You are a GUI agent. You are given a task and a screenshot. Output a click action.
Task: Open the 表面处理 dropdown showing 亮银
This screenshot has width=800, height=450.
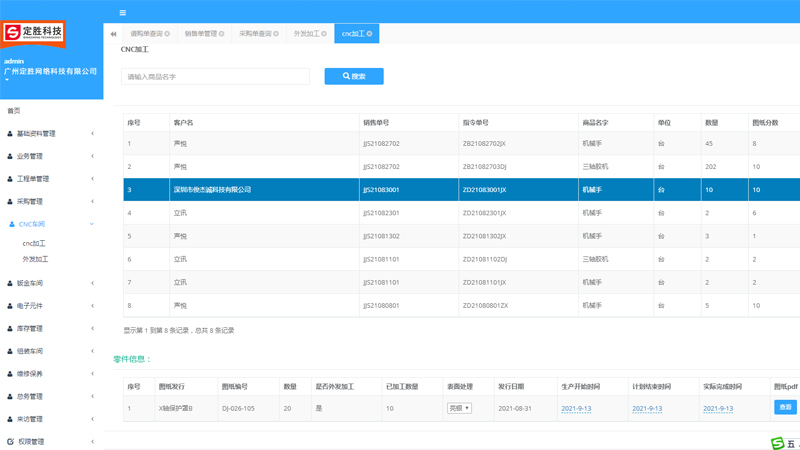tap(459, 408)
